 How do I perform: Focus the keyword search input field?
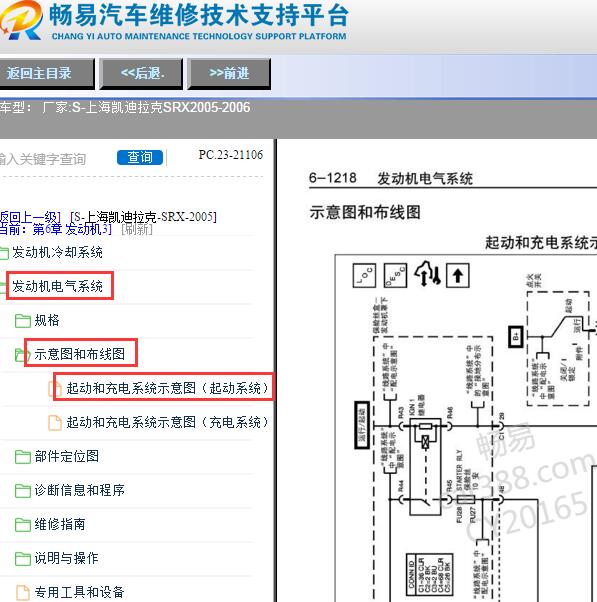point(54,159)
